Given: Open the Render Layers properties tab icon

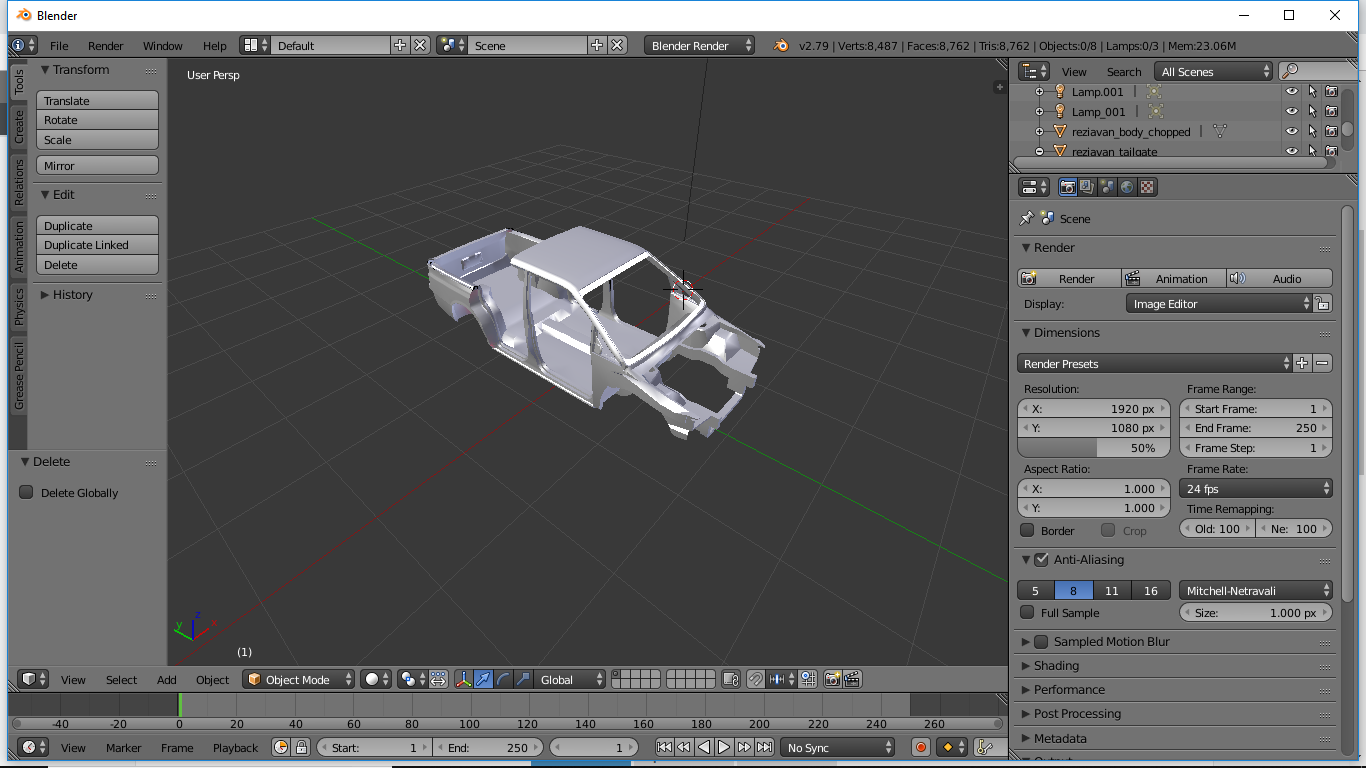Looking at the screenshot, I should (1087, 187).
